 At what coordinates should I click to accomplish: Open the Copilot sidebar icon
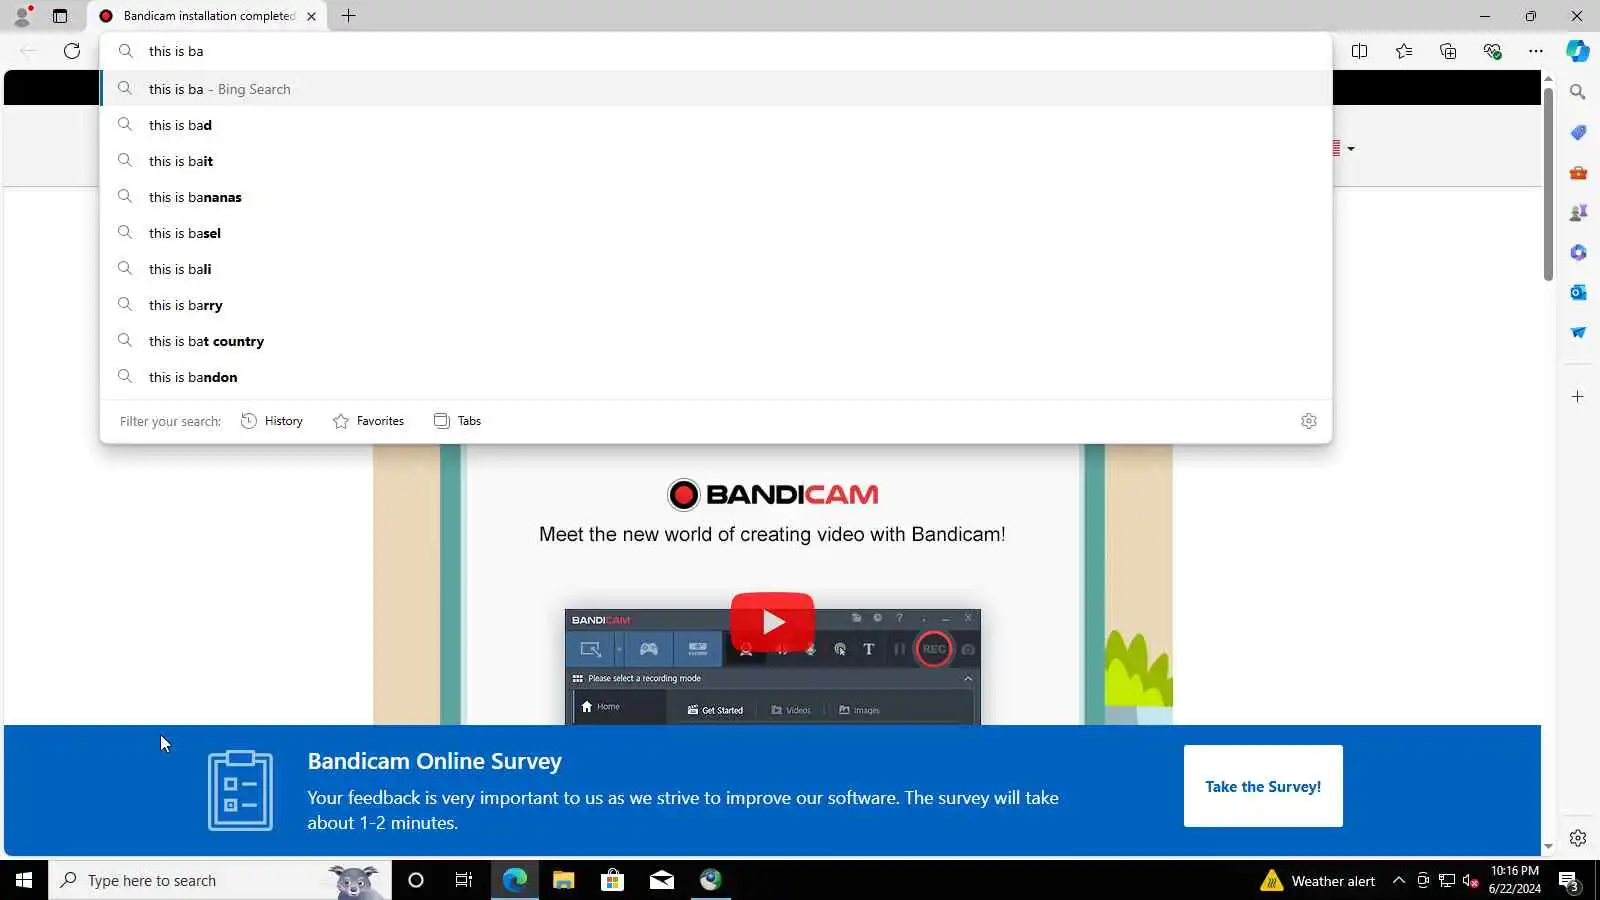(x=1578, y=51)
